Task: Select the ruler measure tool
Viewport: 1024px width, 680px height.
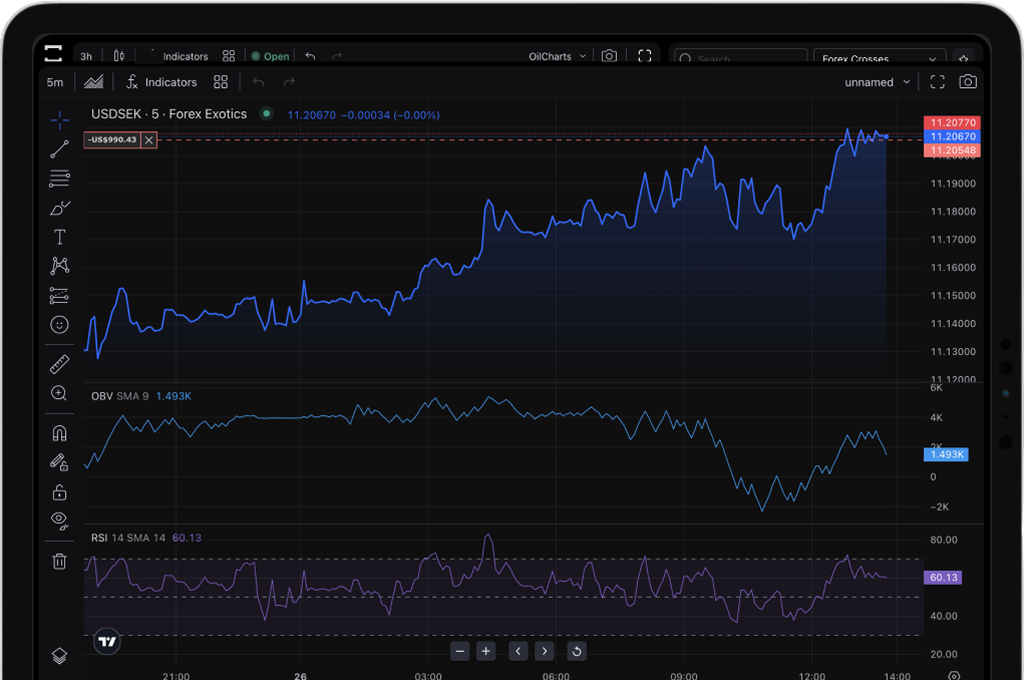Action: click(x=60, y=365)
